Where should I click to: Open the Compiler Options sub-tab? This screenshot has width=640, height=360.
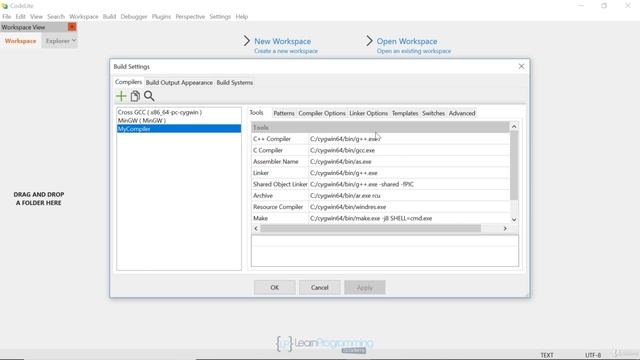pyautogui.click(x=322, y=113)
